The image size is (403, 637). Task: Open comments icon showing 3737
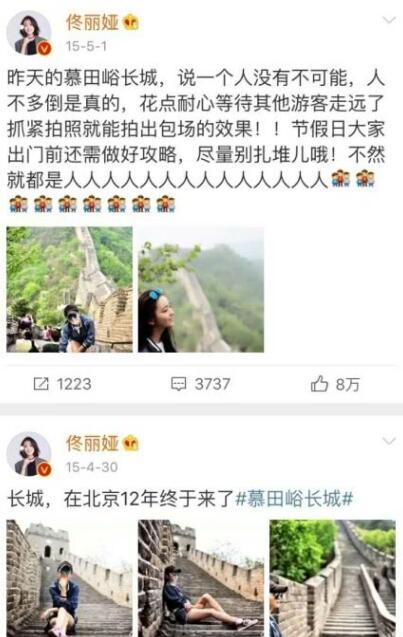pyautogui.click(x=178, y=384)
